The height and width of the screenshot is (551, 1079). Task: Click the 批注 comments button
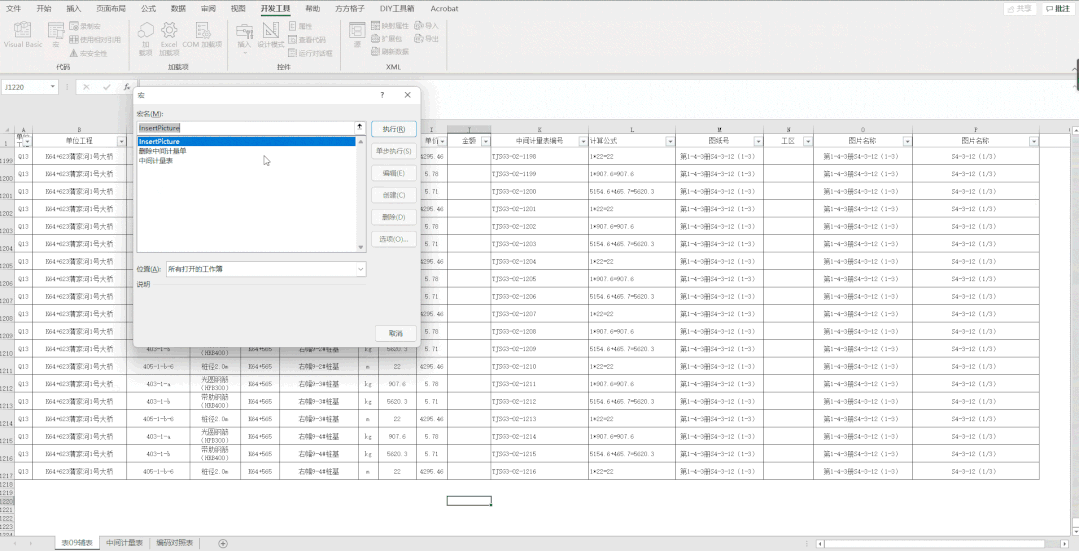[1060, 9]
